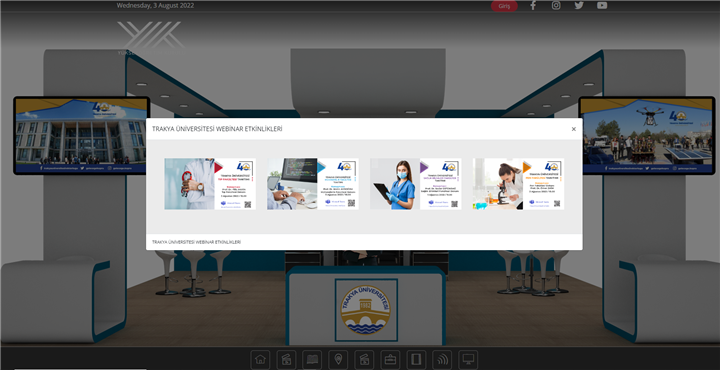Select the door panel icon in bottom toolbar
This screenshot has width=720, height=370.
(x=416, y=359)
